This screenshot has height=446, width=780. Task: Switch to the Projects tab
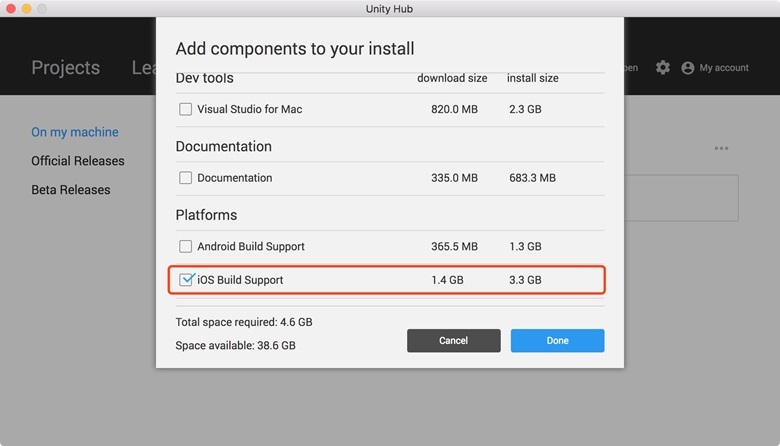(x=66, y=68)
